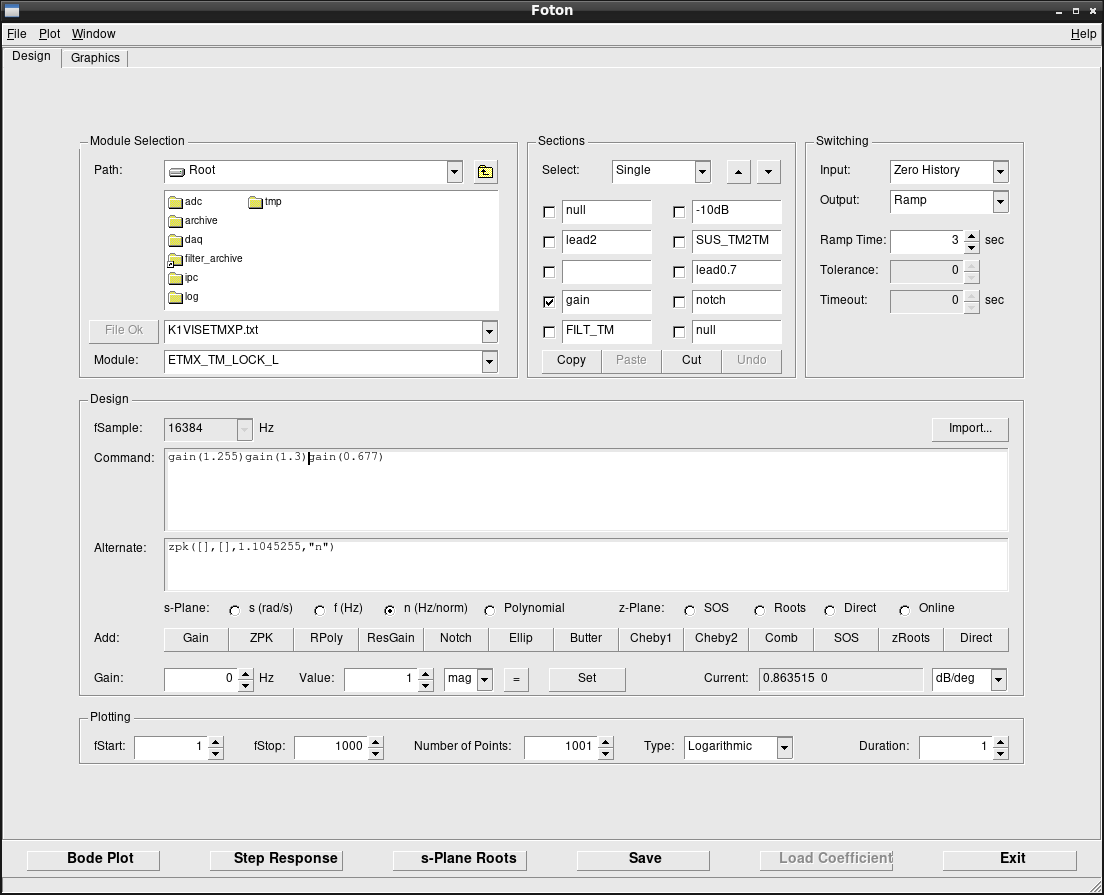Image resolution: width=1104 pixels, height=895 pixels.
Task: Select the f (Hz) s-Plane radio button
Action: coord(320,610)
